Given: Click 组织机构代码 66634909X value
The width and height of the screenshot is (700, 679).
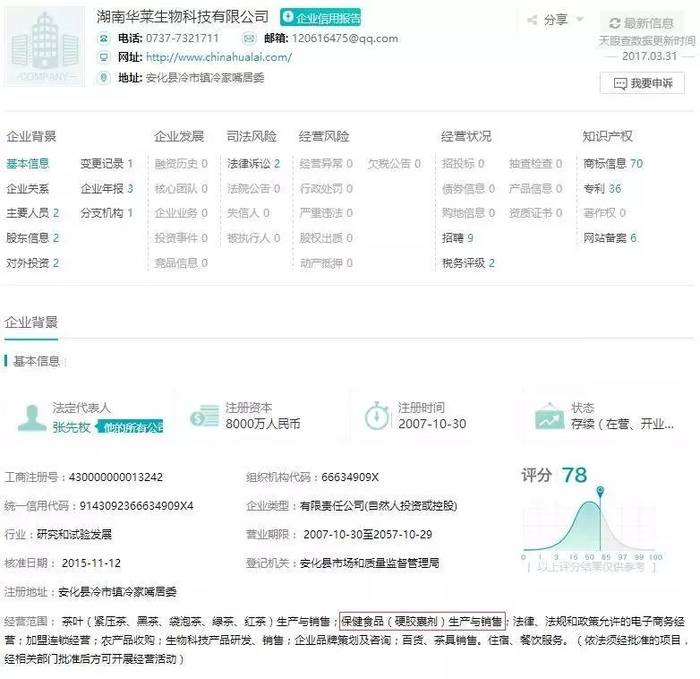Looking at the screenshot, I should pos(350,477).
